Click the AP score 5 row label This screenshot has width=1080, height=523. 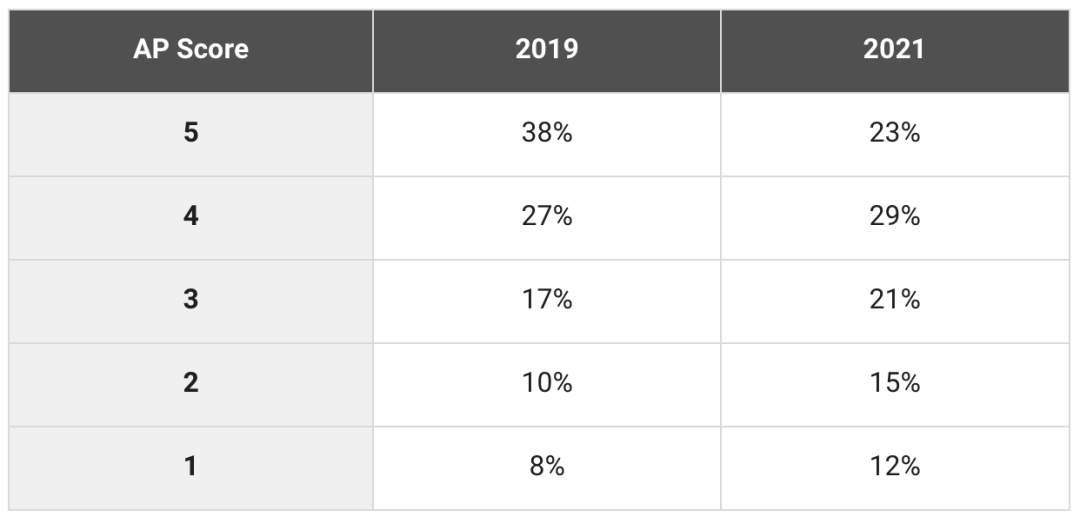[x=191, y=133]
